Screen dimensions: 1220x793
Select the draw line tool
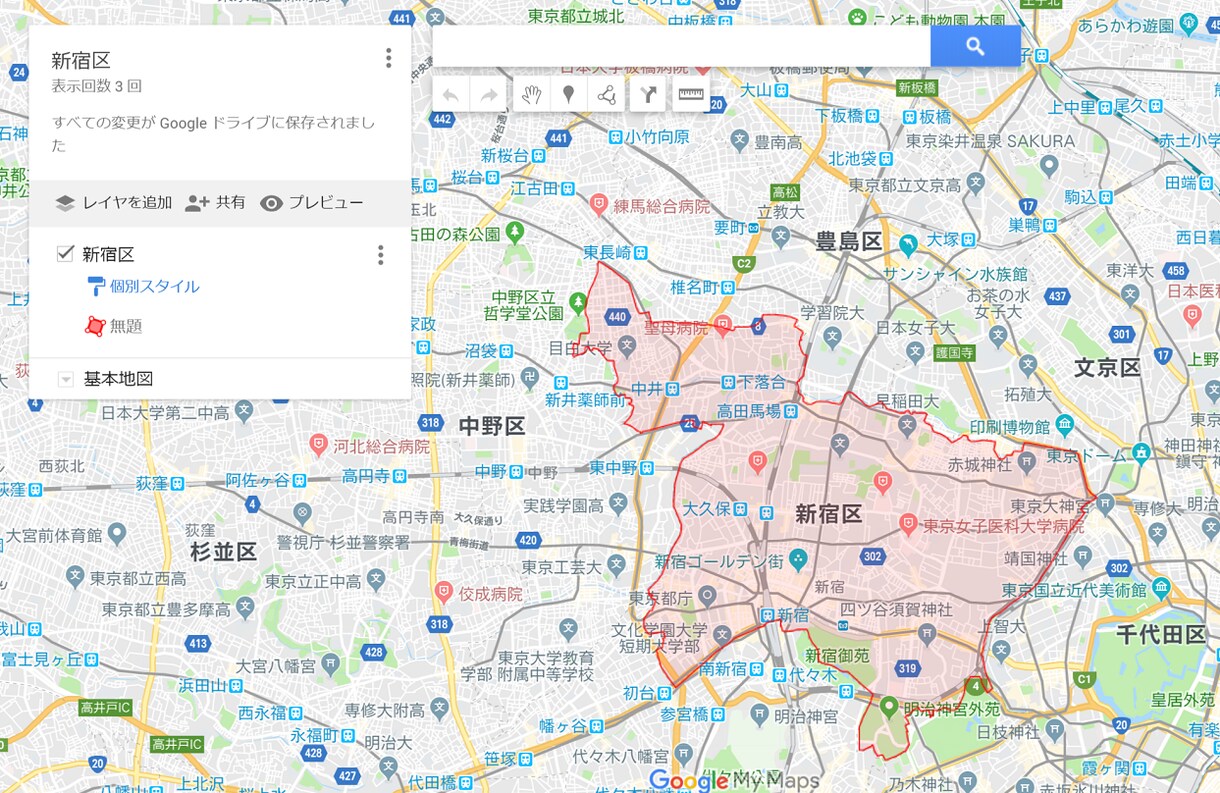(607, 95)
